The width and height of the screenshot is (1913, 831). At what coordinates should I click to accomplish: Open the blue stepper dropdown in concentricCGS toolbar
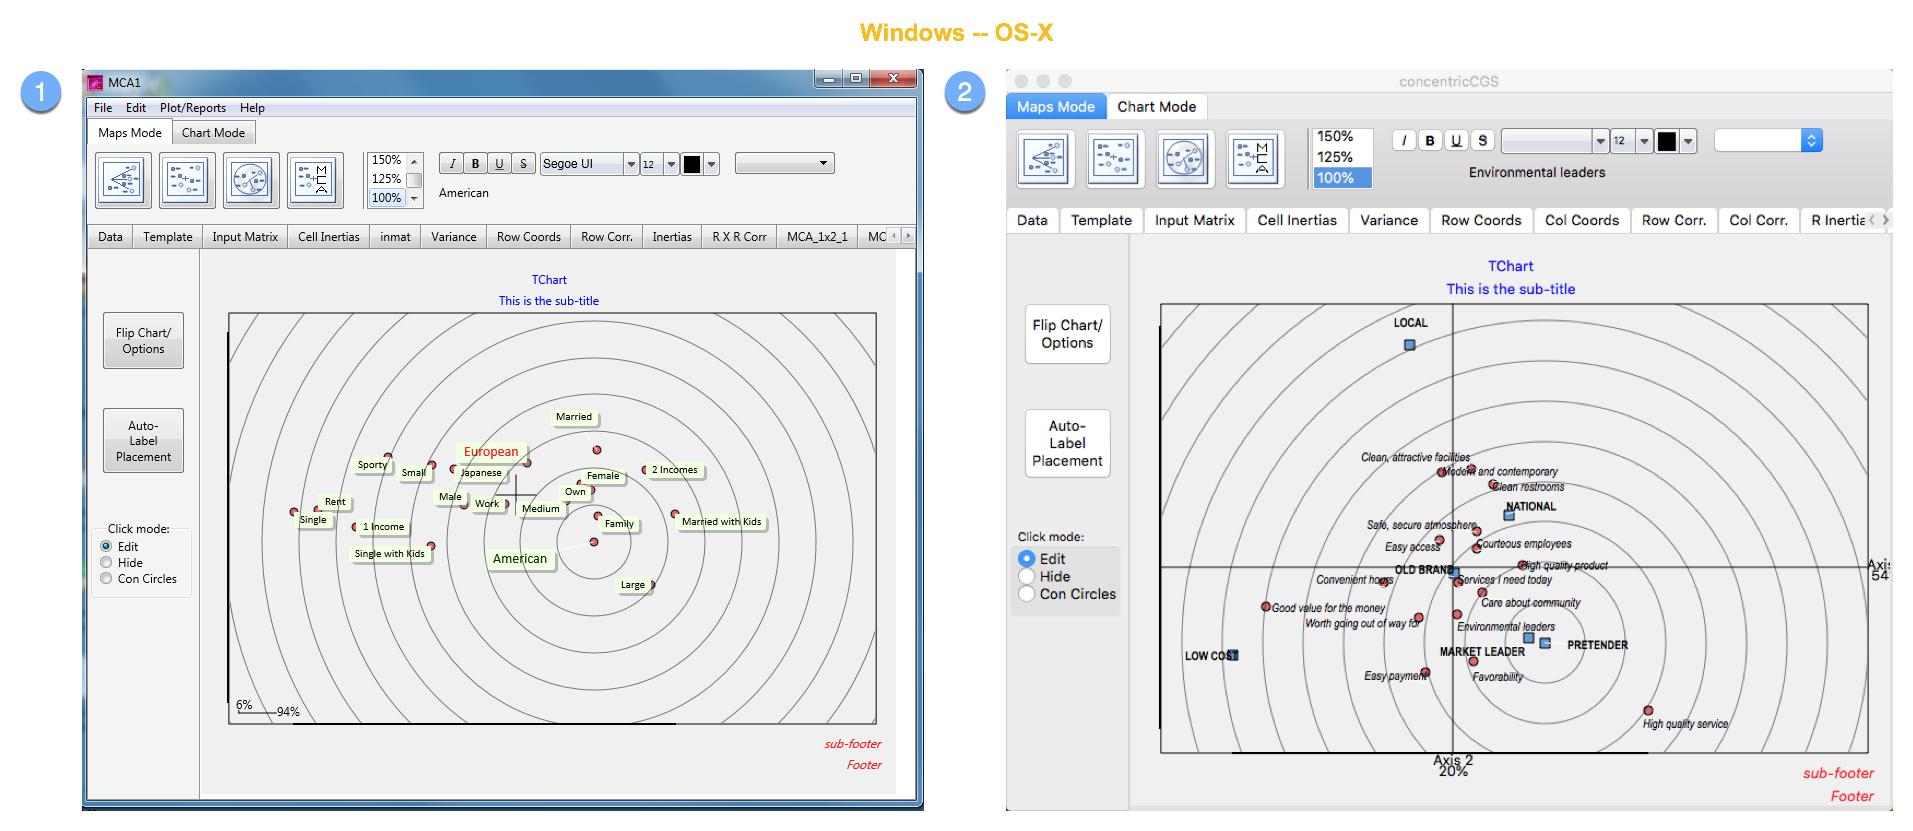[1811, 141]
